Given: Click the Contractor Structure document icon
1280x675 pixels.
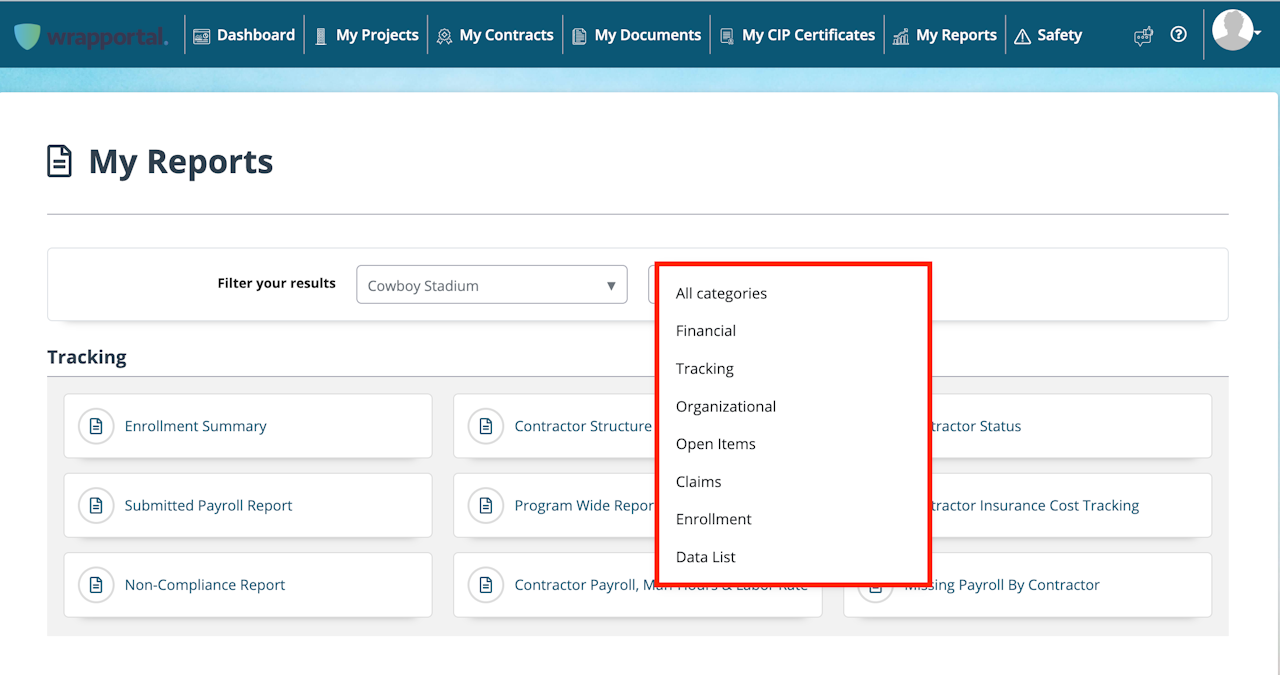Looking at the screenshot, I should tap(486, 426).
